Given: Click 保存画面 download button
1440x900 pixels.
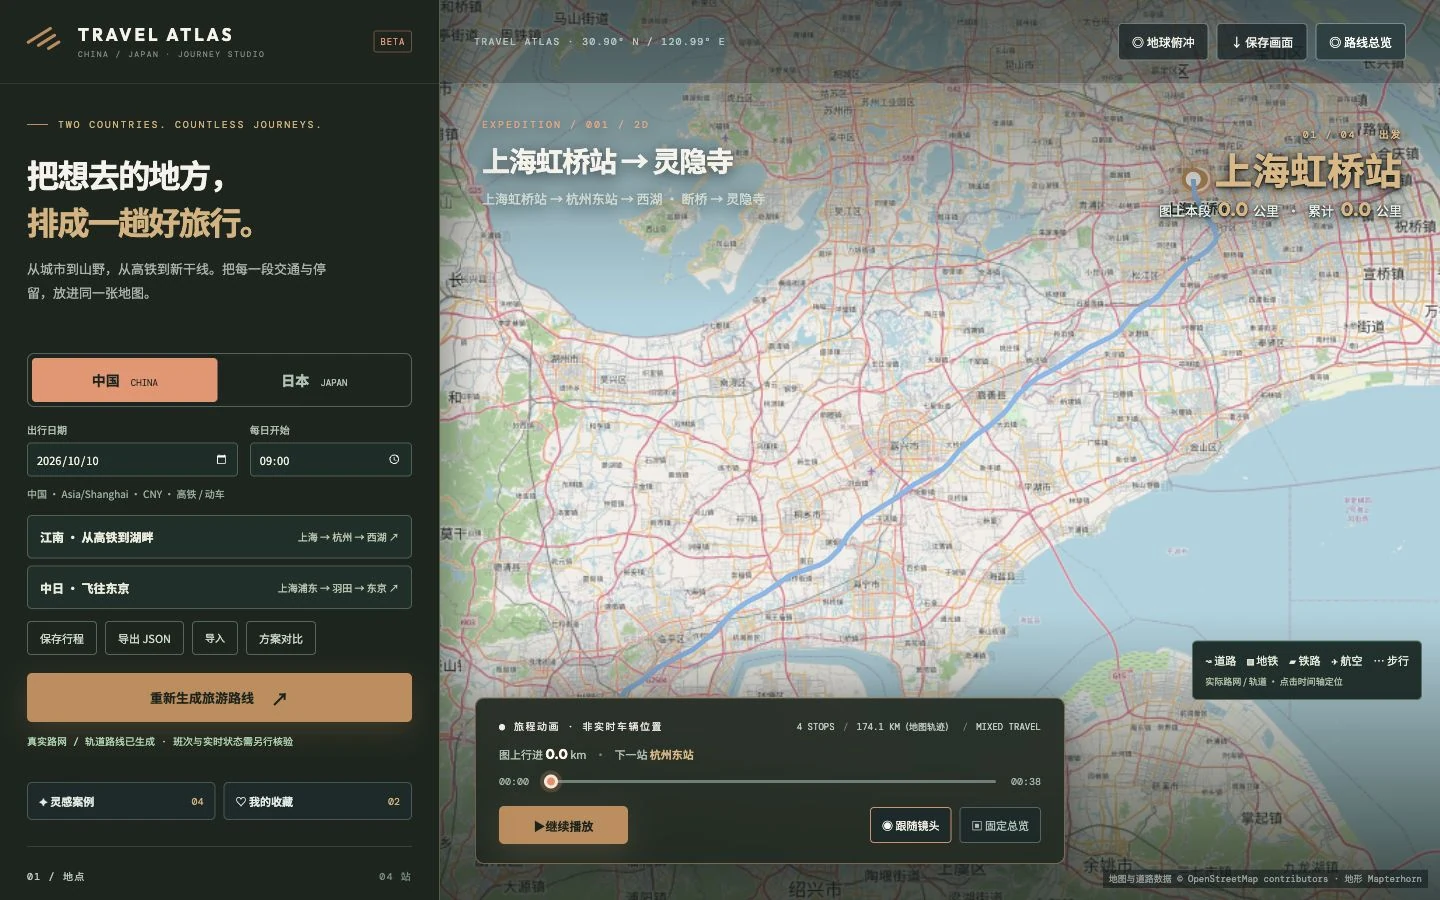Looking at the screenshot, I should [x=1262, y=42].
